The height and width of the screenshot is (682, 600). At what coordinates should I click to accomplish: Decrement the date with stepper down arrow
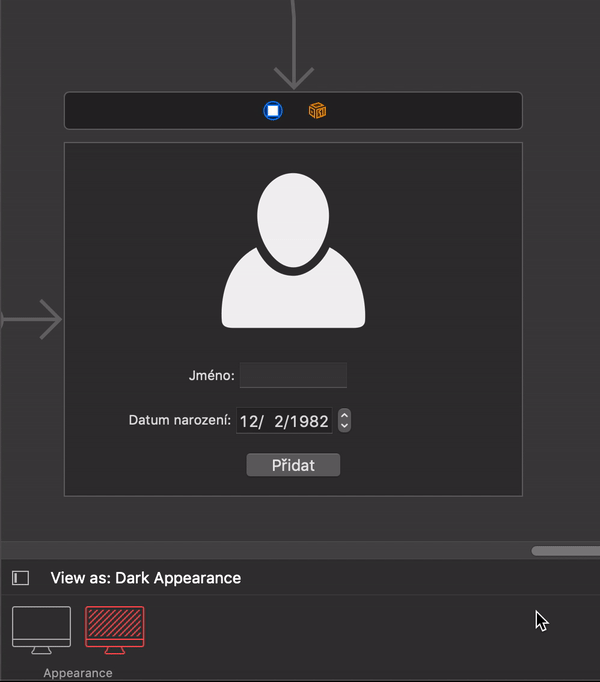(x=344, y=426)
